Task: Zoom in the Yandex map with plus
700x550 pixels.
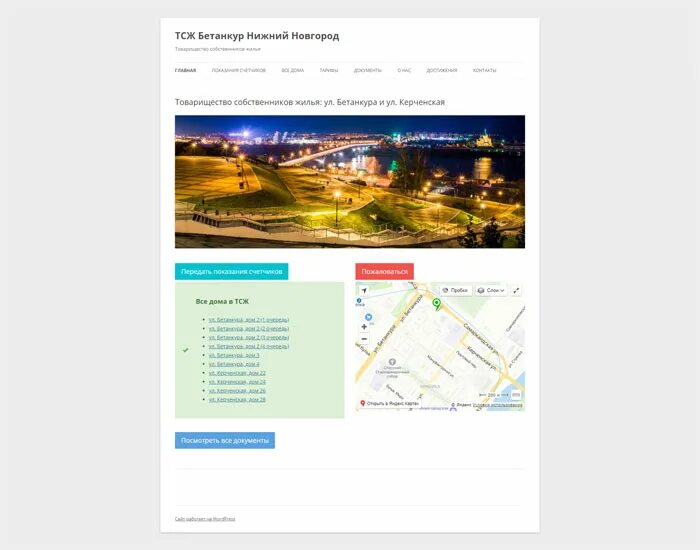Action: pyautogui.click(x=364, y=327)
